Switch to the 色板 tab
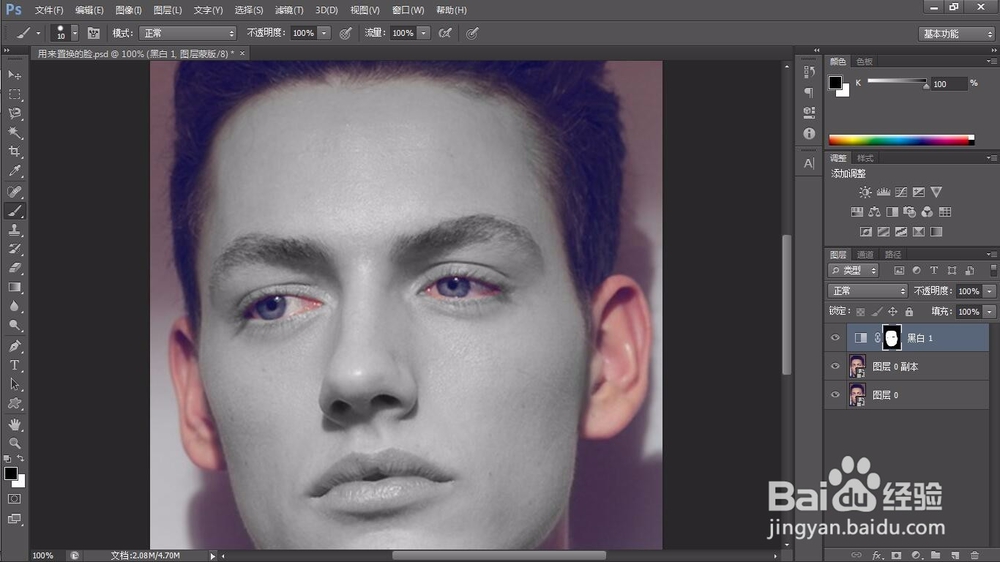Image resolution: width=1000 pixels, height=562 pixels. (865, 61)
